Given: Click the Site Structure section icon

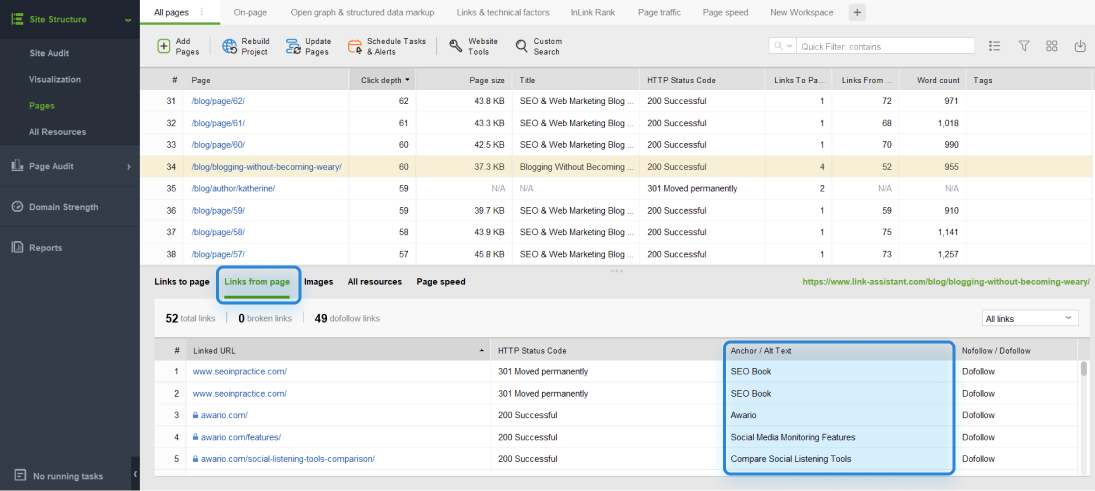Looking at the screenshot, I should click(17, 19).
